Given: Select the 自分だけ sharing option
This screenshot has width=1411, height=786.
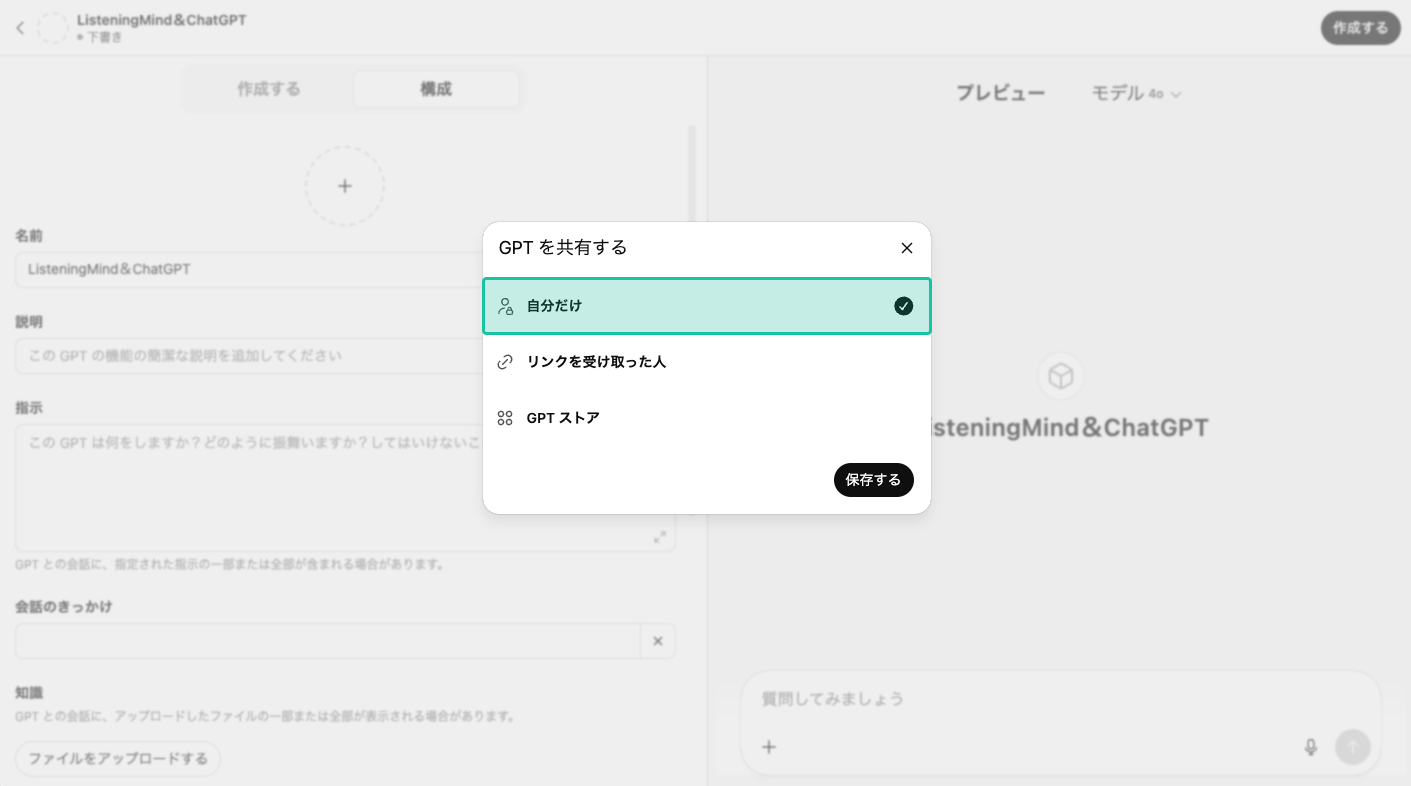Looking at the screenshot, I should 707,306.
